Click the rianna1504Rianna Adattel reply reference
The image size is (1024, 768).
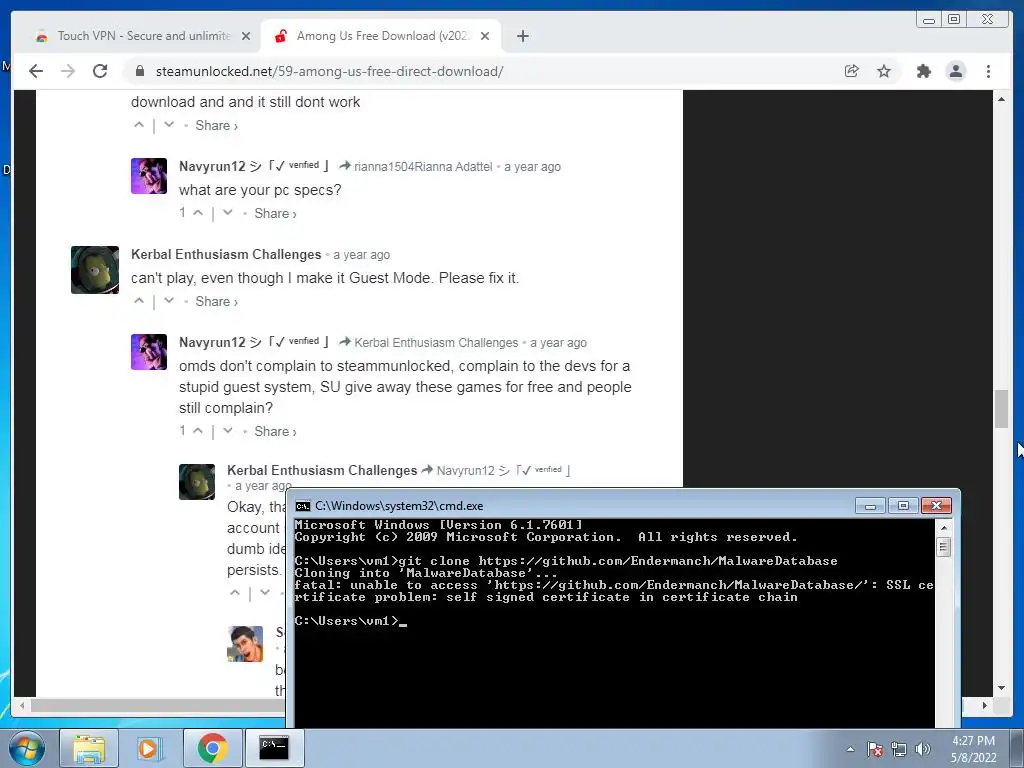[x=423, y=167]
